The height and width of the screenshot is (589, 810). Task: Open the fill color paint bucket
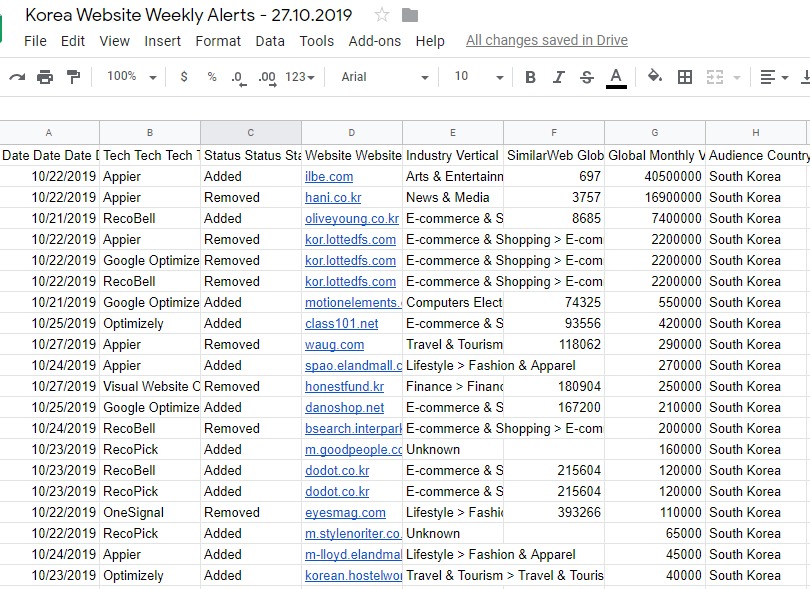point(655,77)
